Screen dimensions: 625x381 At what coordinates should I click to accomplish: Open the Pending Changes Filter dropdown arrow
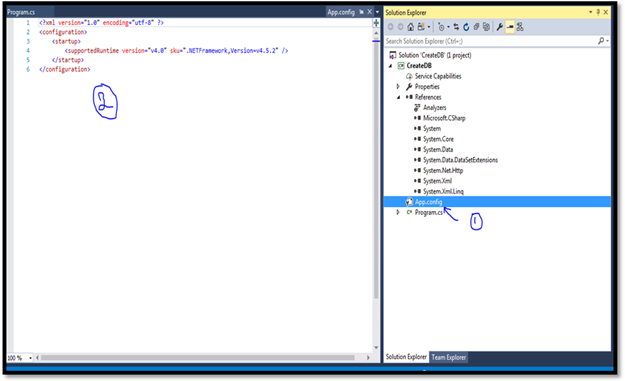coord(448,27)
